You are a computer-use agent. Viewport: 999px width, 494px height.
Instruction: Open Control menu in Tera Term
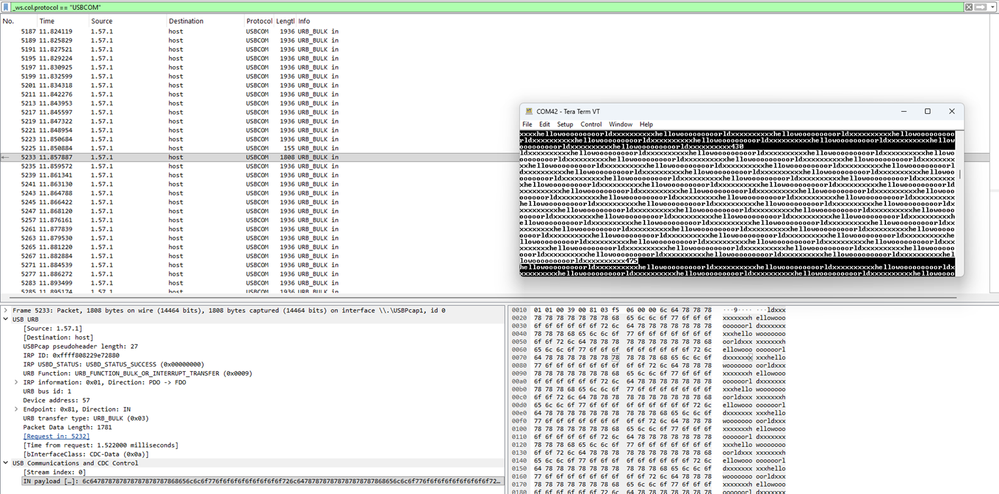point(591,124)
